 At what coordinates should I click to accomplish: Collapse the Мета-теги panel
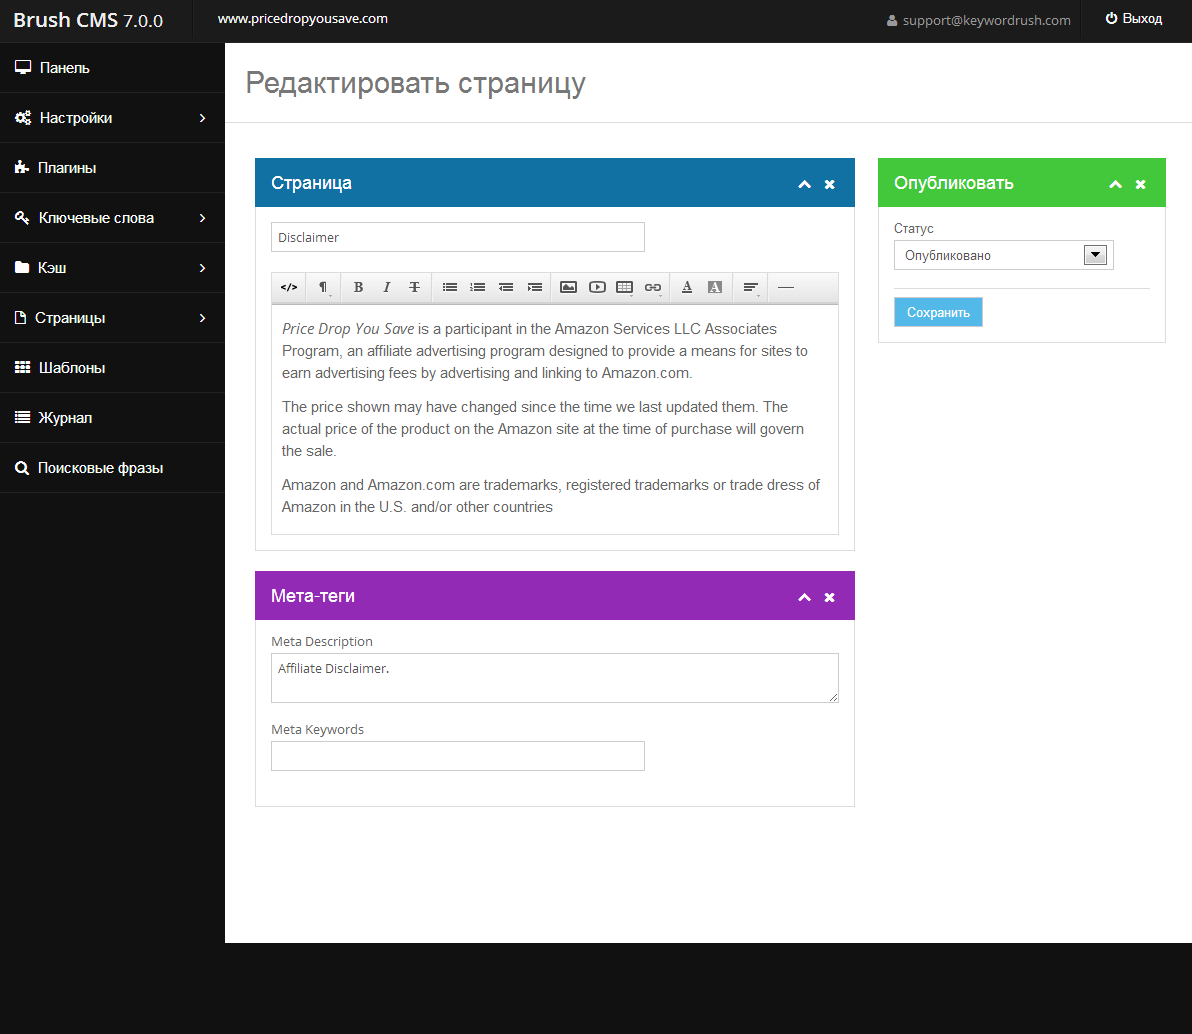coord(804,597)
